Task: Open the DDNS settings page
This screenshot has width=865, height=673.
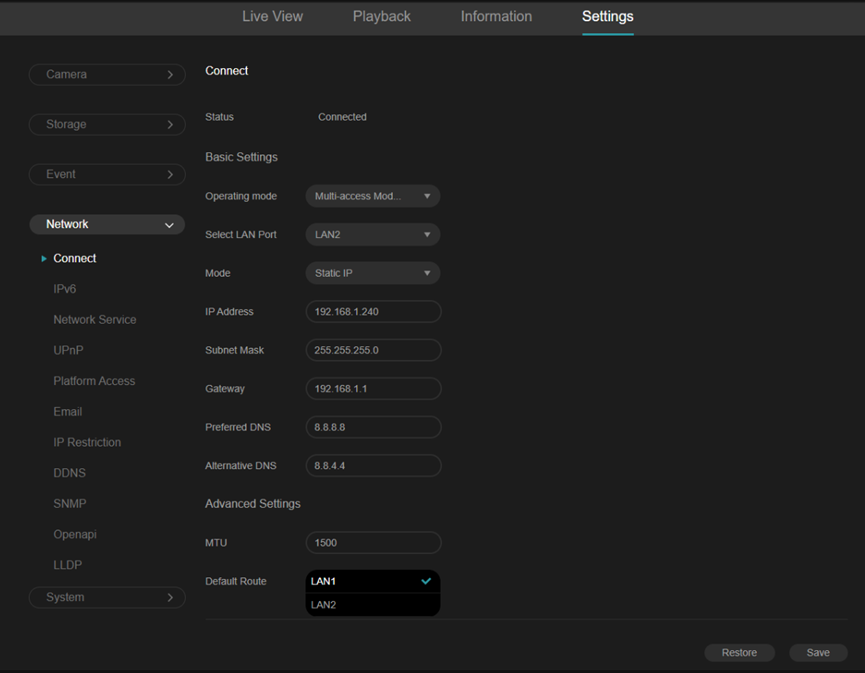Action: [x=70, y=473]
